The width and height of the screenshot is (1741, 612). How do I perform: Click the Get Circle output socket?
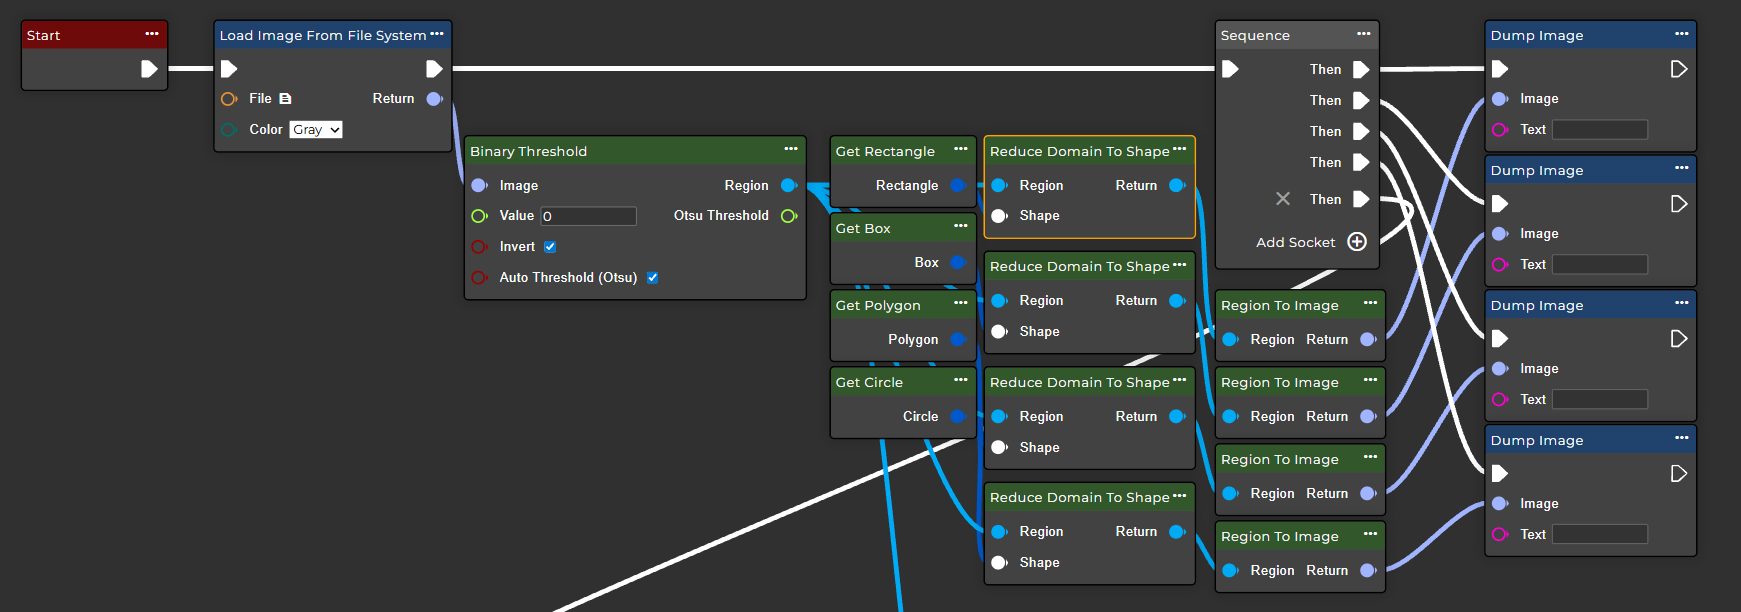point(957,417)
